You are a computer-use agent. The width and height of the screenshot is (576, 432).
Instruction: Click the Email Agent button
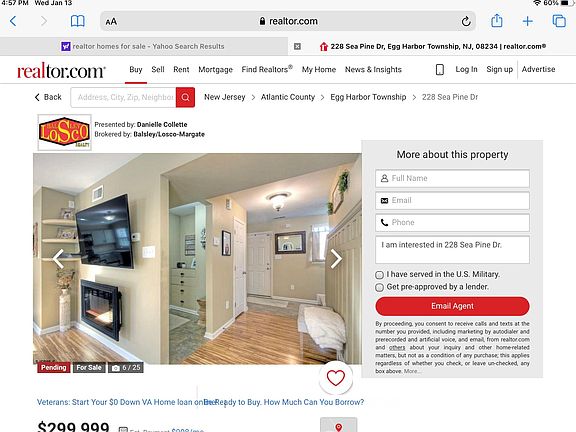(452, 306)
